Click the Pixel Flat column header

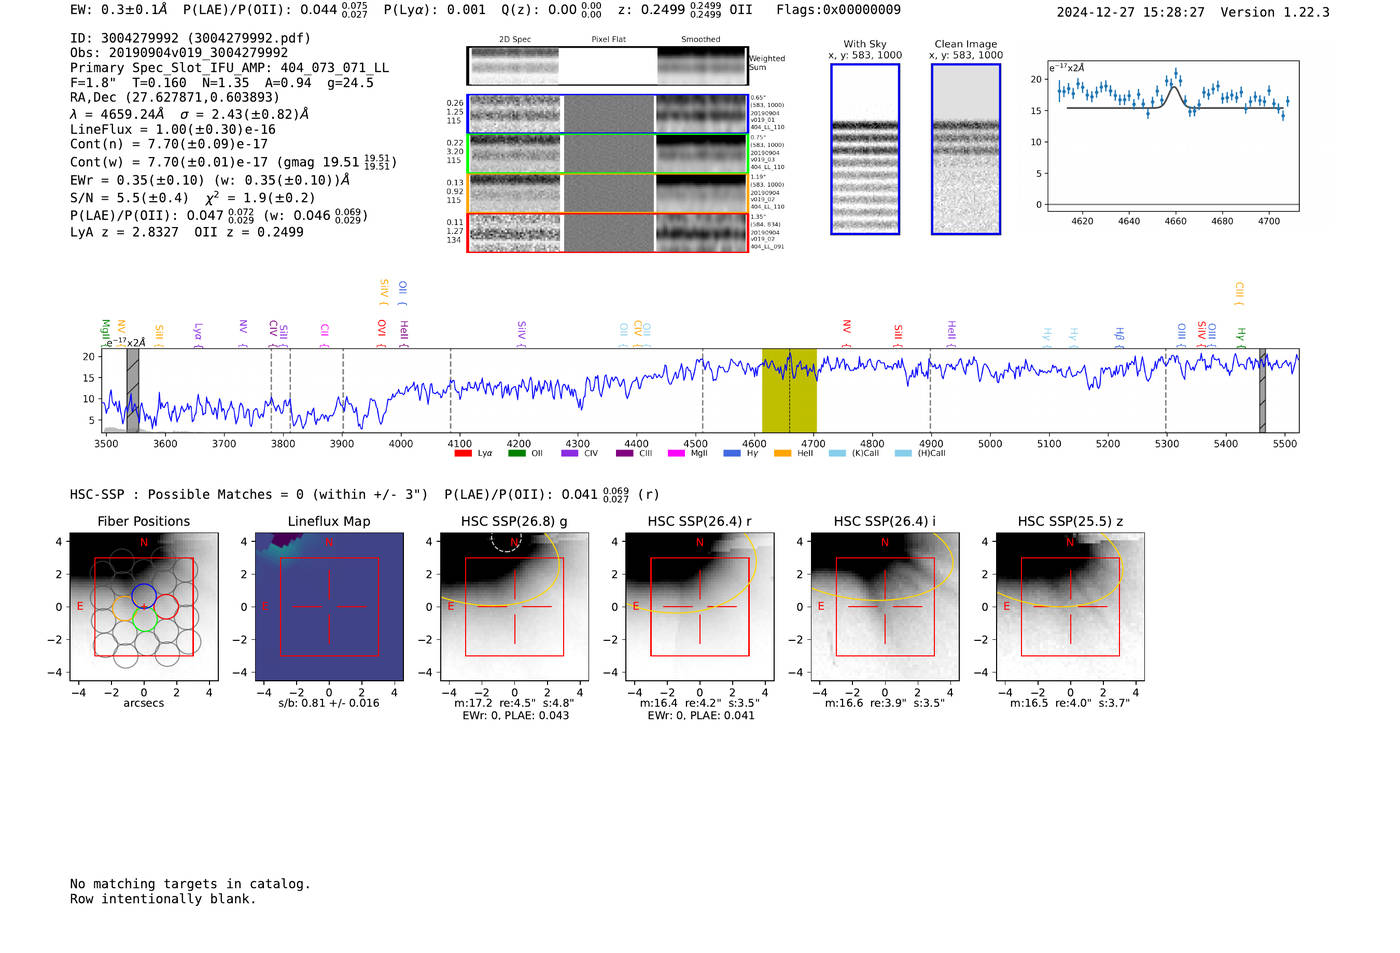[608, 40]
